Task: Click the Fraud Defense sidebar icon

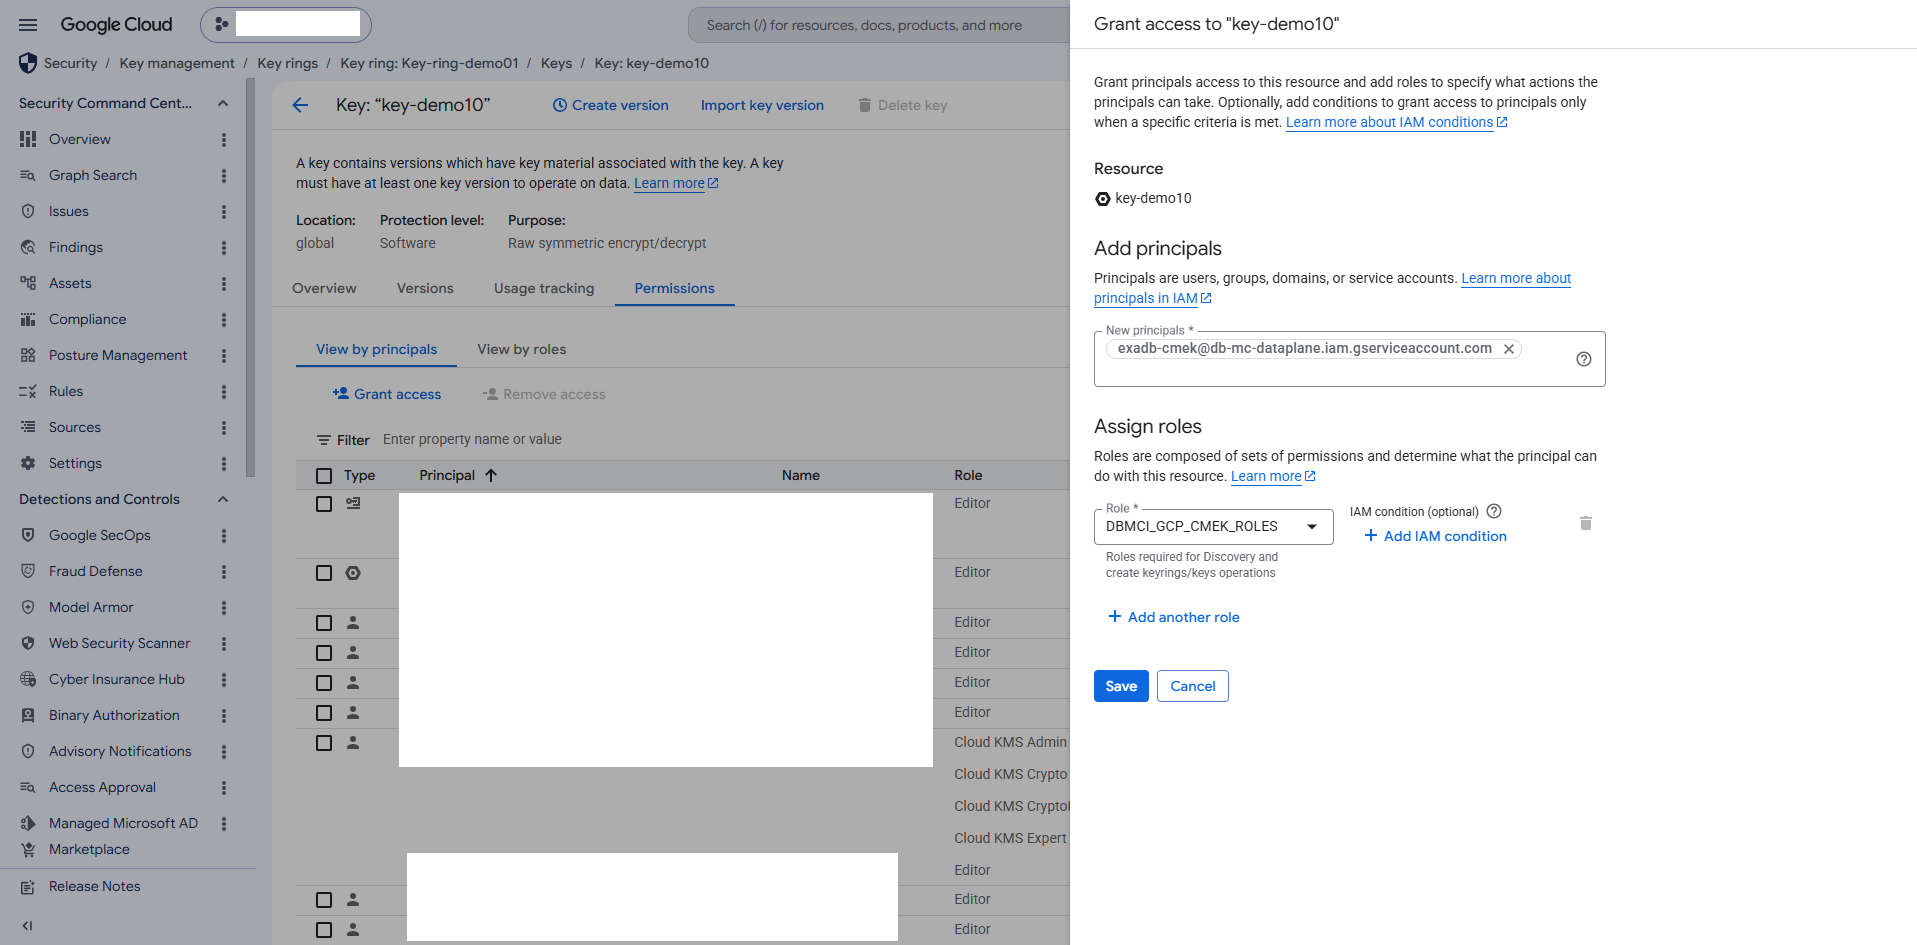Action: [28, 571]
